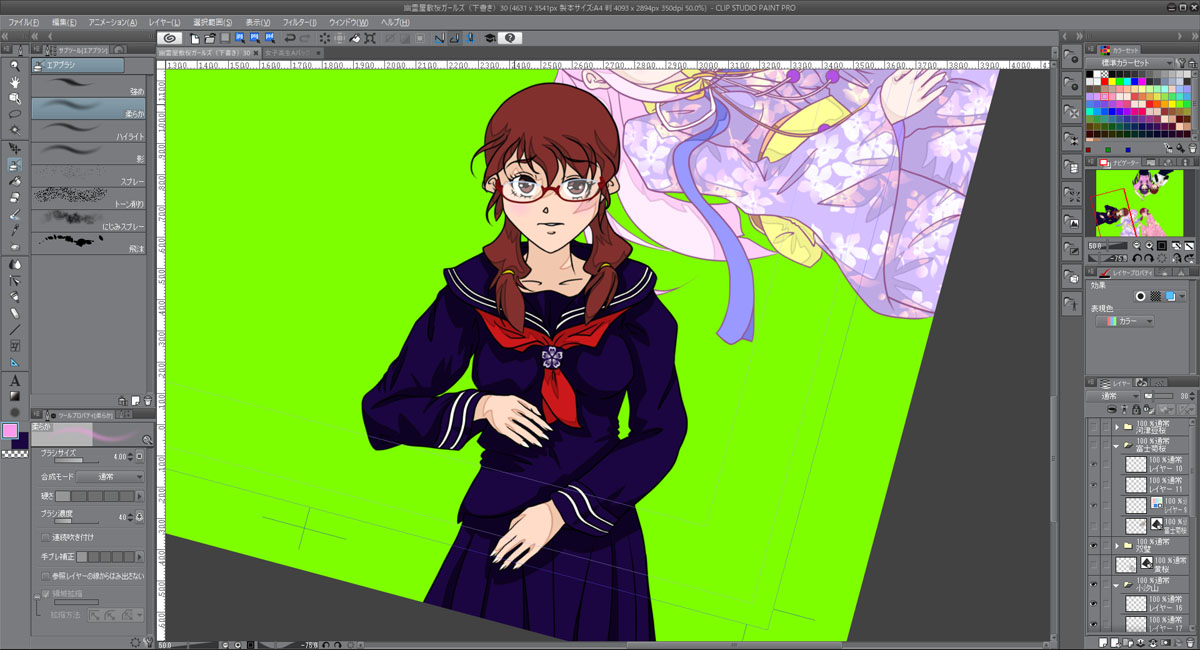This screenshot has height=650, width=1200.
Task: Click the pink main color swatch
Action: point(10,431)
